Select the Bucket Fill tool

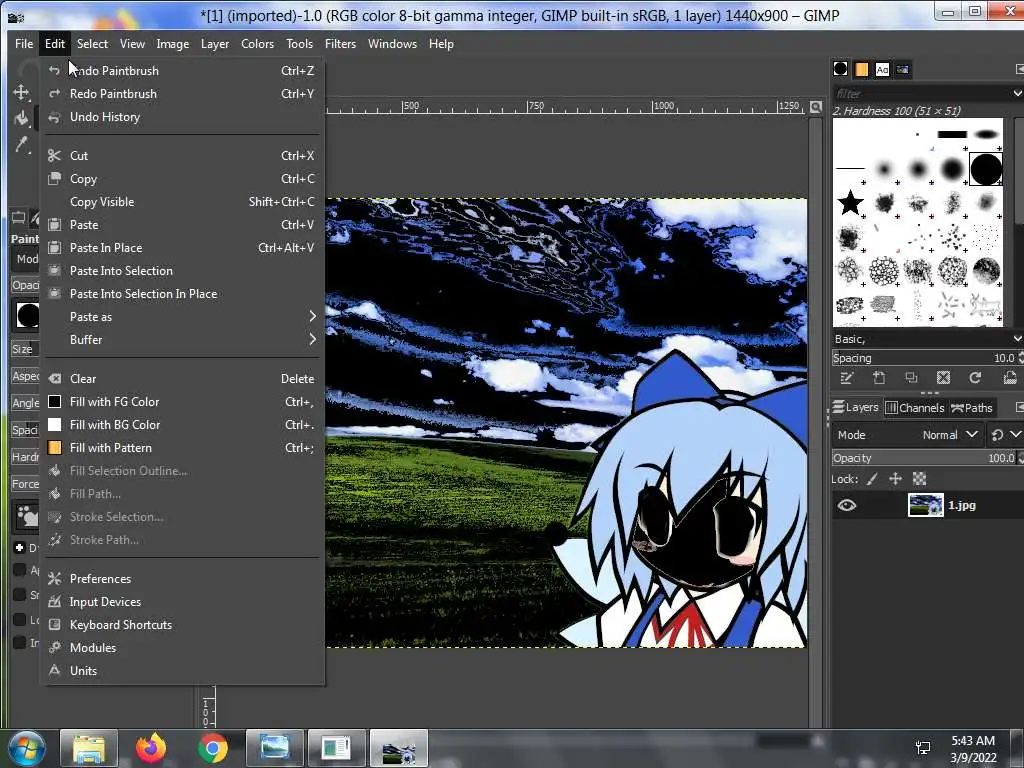coord(22,118)
